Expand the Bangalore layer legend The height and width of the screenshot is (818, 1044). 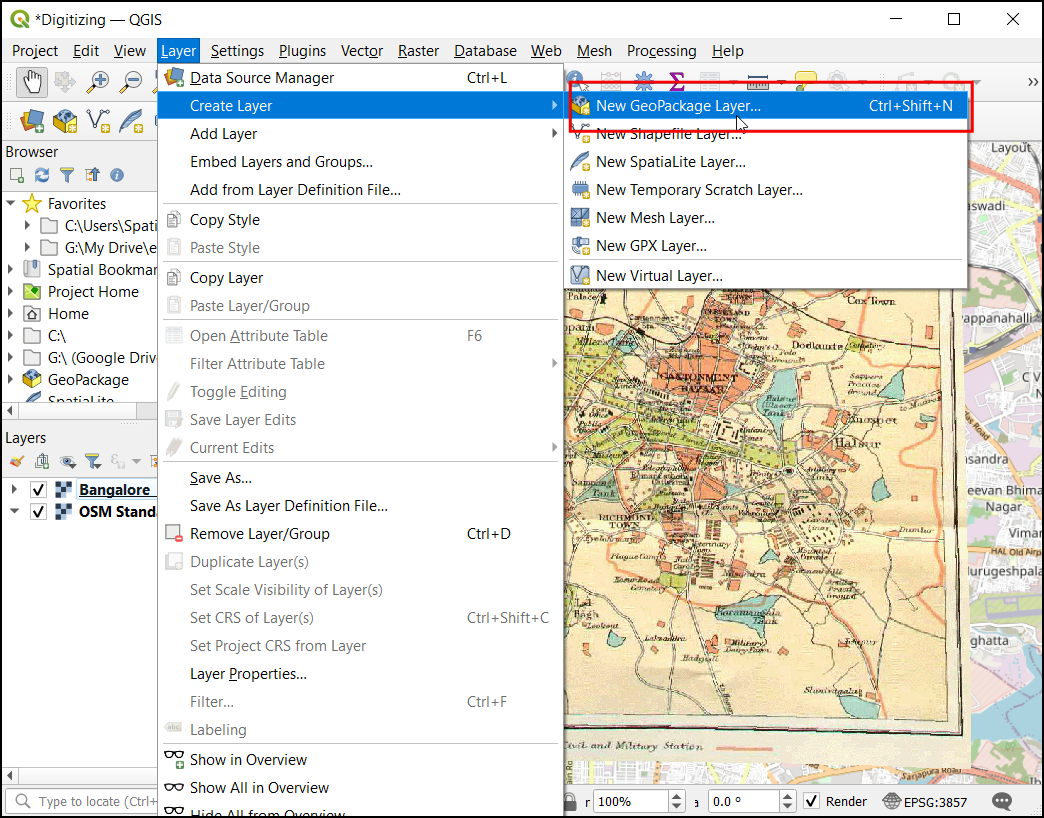[14, 490]
